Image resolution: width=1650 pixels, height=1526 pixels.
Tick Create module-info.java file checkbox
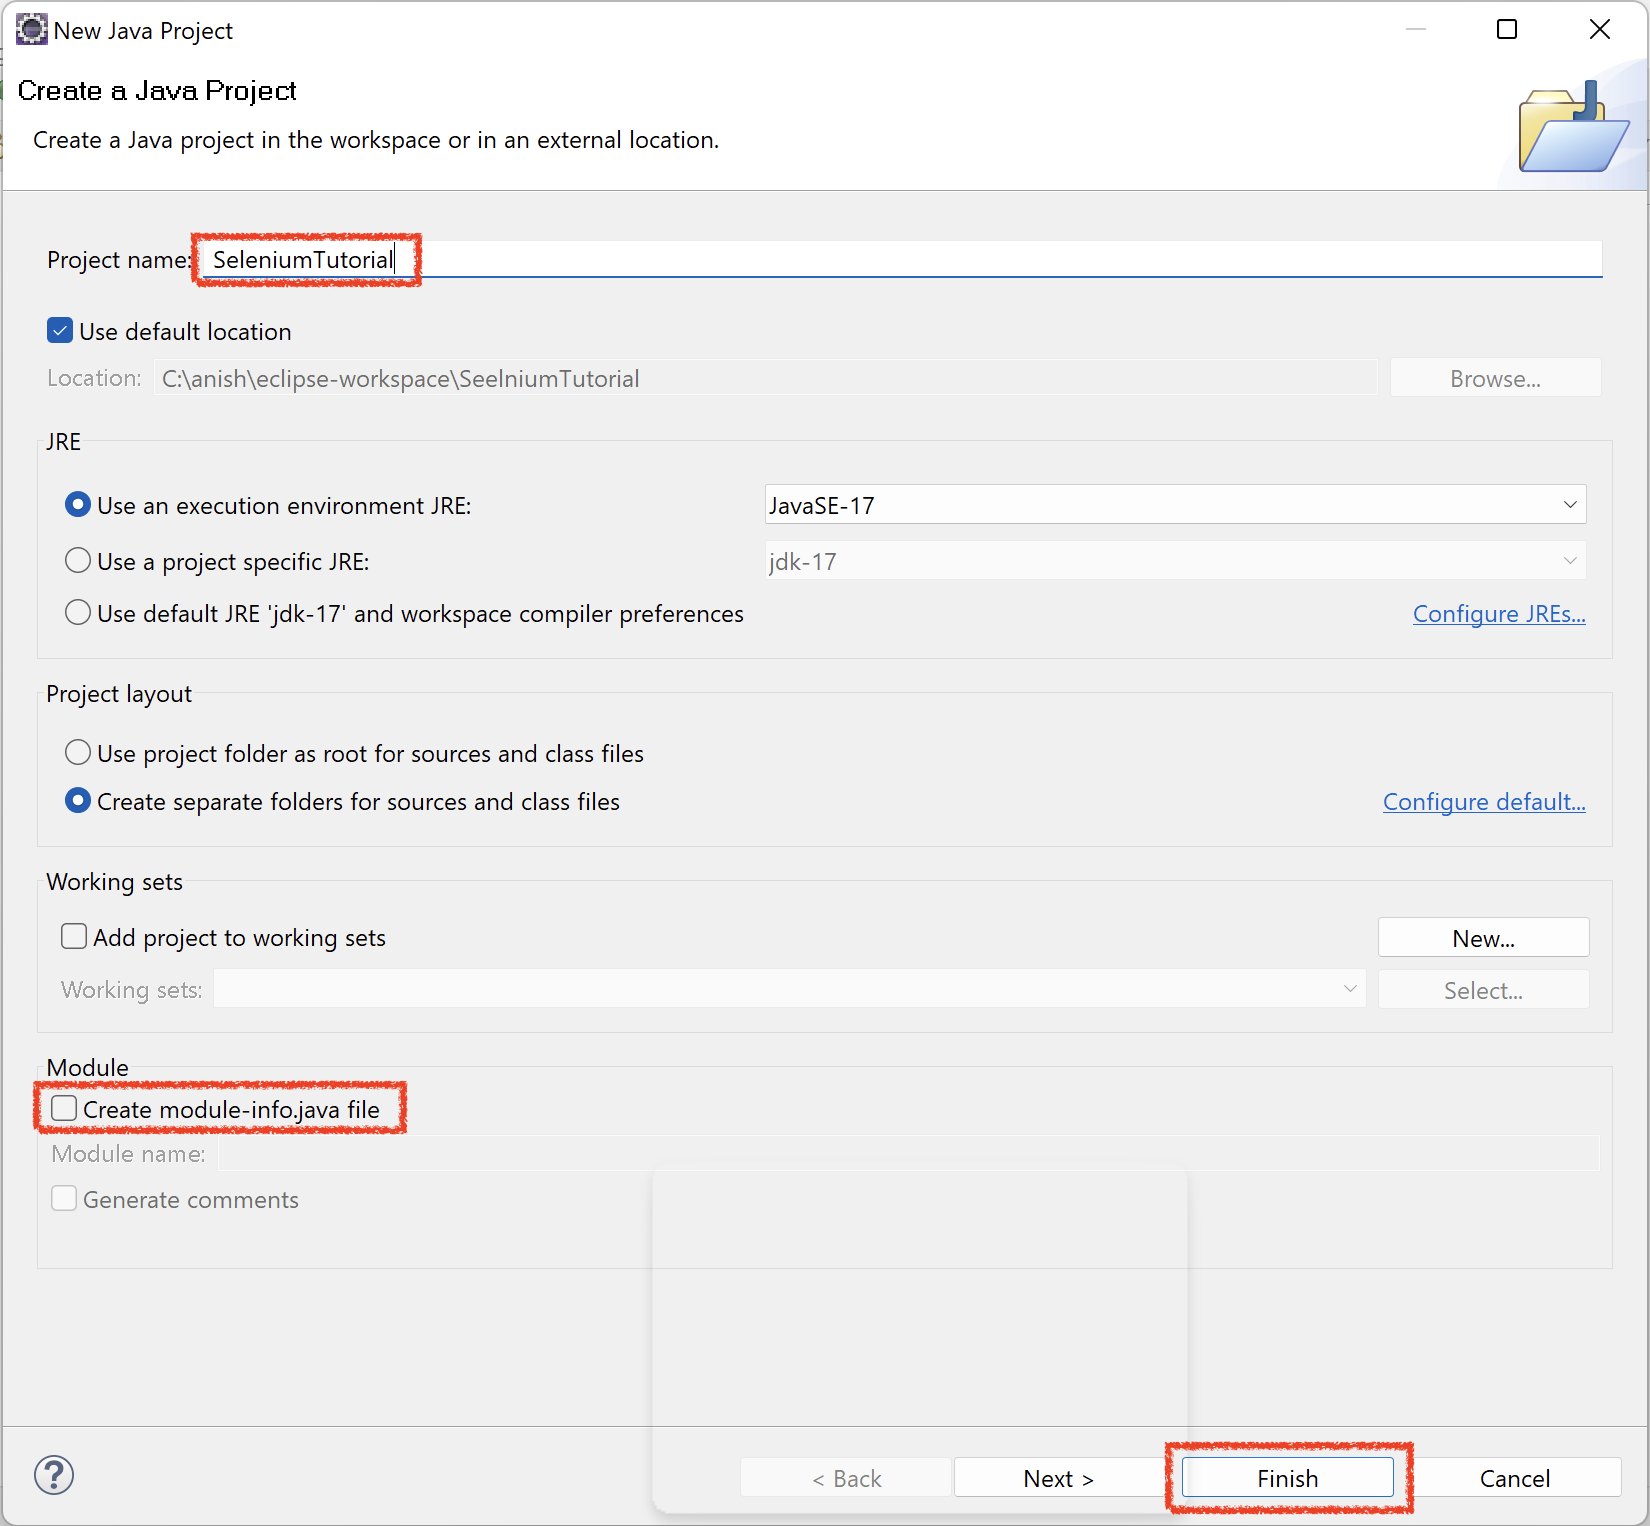[x=64, y=1108]
